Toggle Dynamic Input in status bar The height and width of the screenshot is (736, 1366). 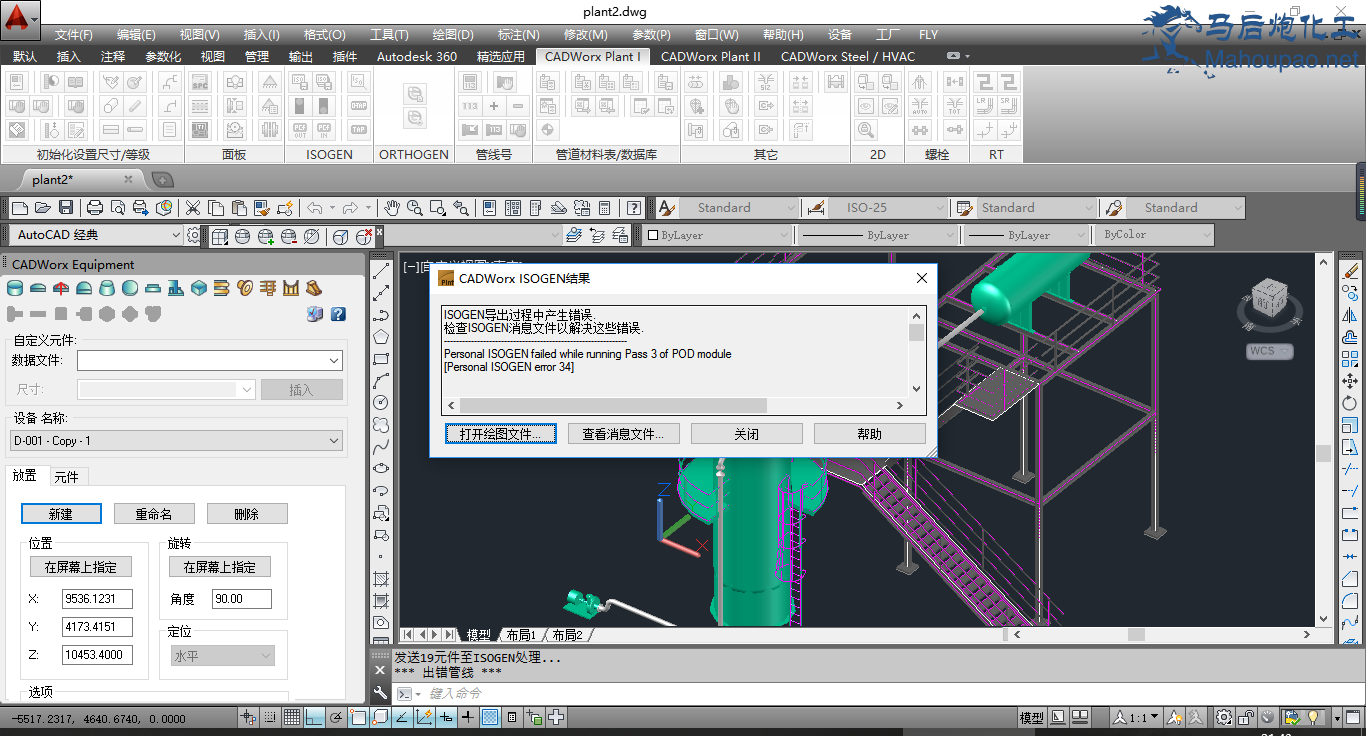pyautogui.click(x=446, y=717)
